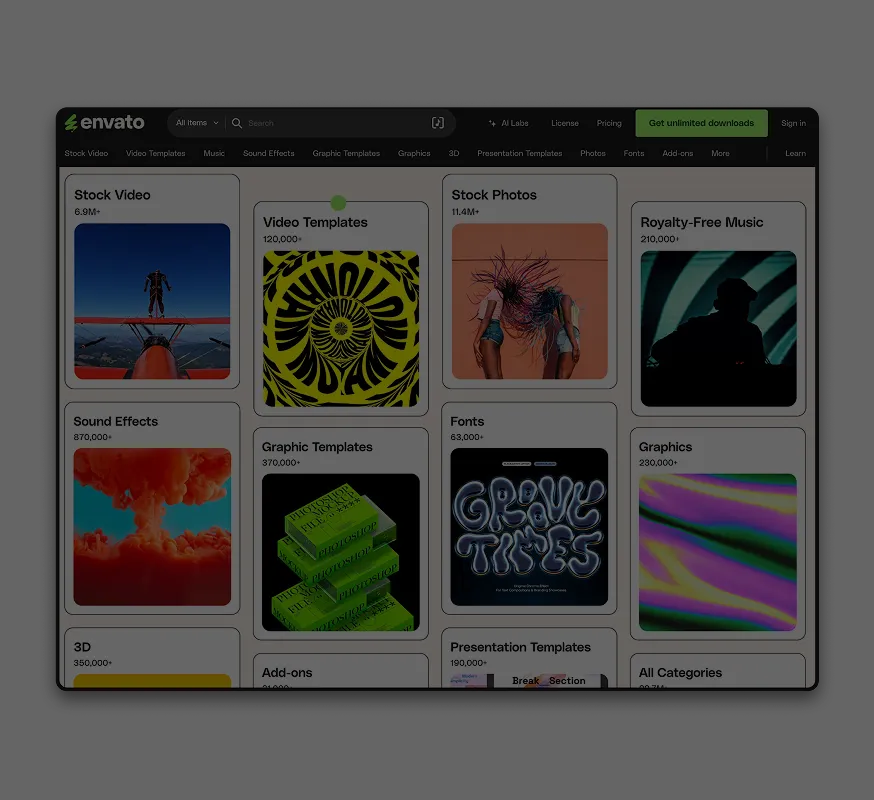Select 3D in navigation bar

click(454, 153)
